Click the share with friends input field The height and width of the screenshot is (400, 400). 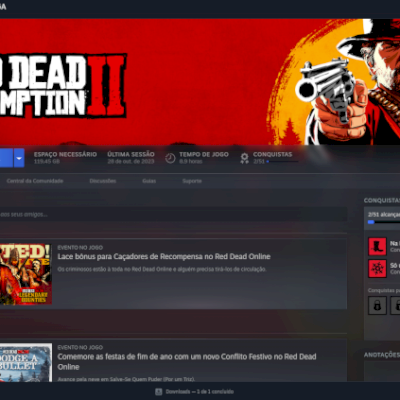[x=173, y=214]
